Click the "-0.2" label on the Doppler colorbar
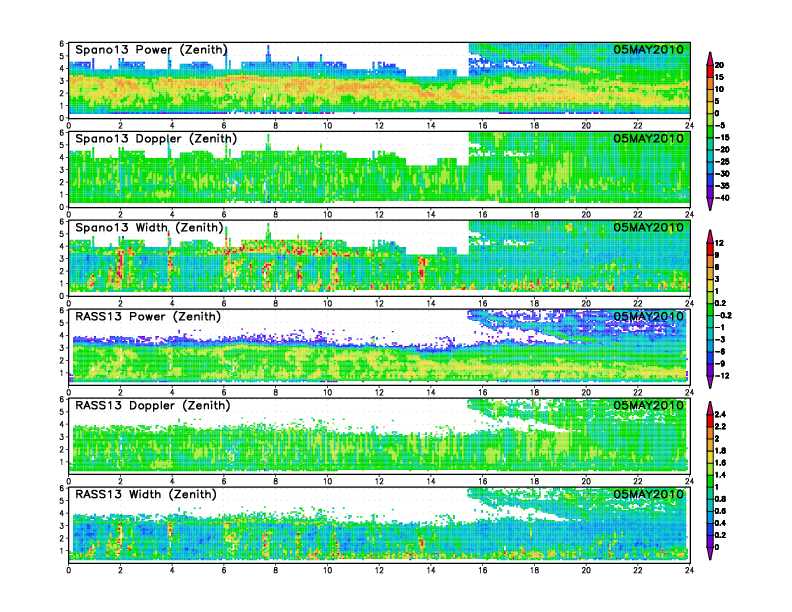792x612 pixels. click(x=723, y=315)
